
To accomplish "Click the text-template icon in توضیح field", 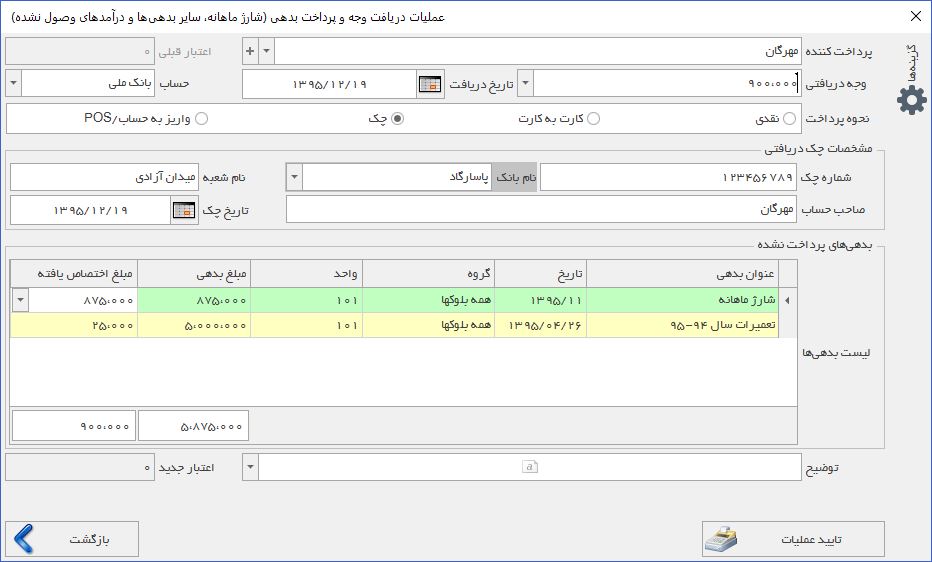I will point(530,467).
